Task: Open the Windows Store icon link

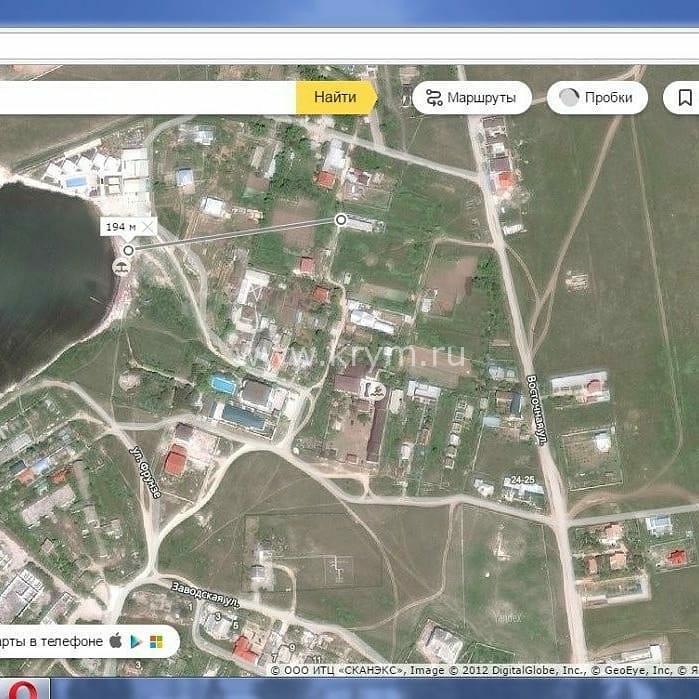Action: 156,641
